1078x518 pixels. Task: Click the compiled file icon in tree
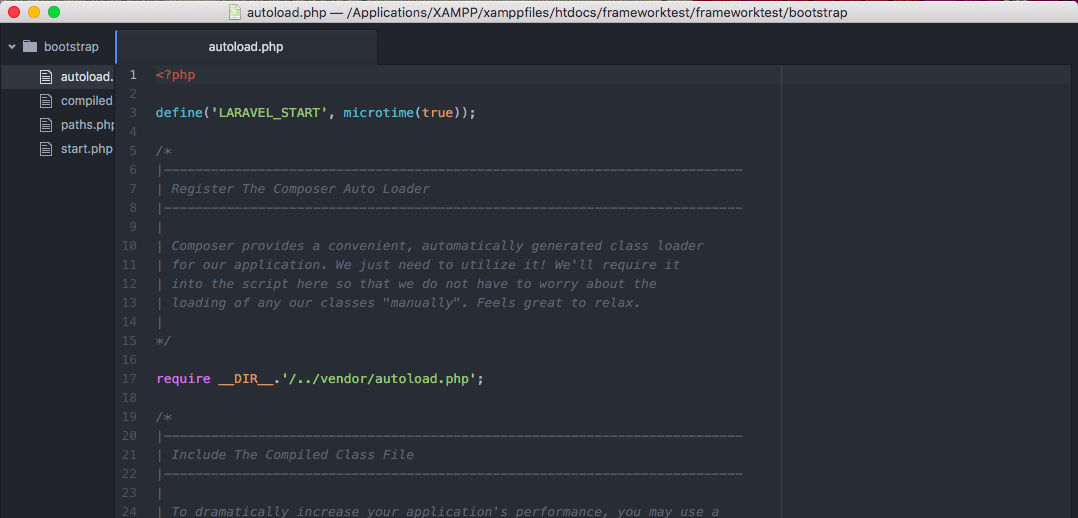(45, 100)
